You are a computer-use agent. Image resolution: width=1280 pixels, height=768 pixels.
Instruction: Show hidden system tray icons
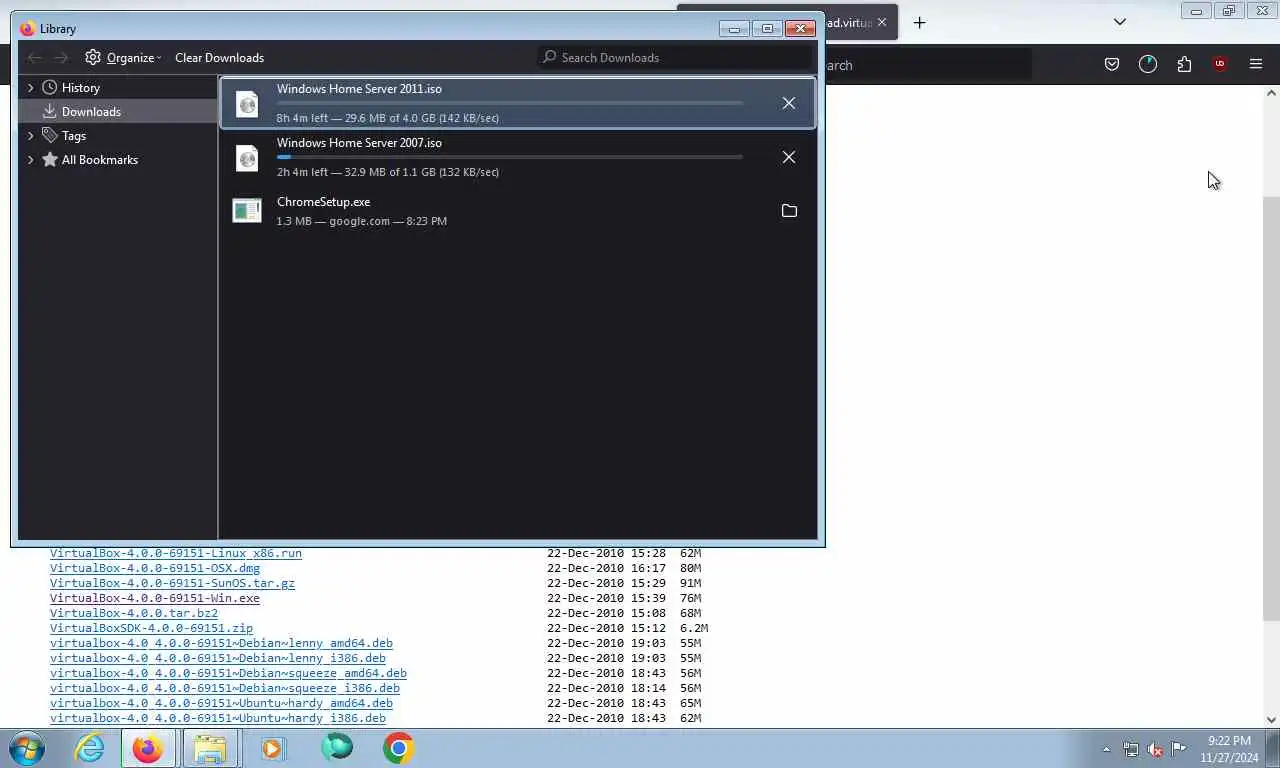coord(1106,749)
